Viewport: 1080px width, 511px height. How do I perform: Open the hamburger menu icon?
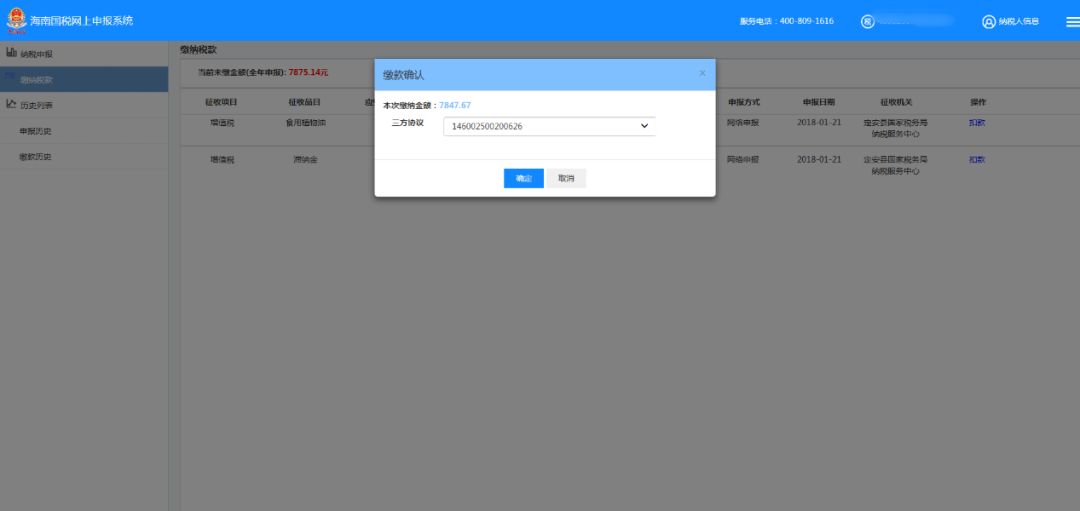(1072, 22)
